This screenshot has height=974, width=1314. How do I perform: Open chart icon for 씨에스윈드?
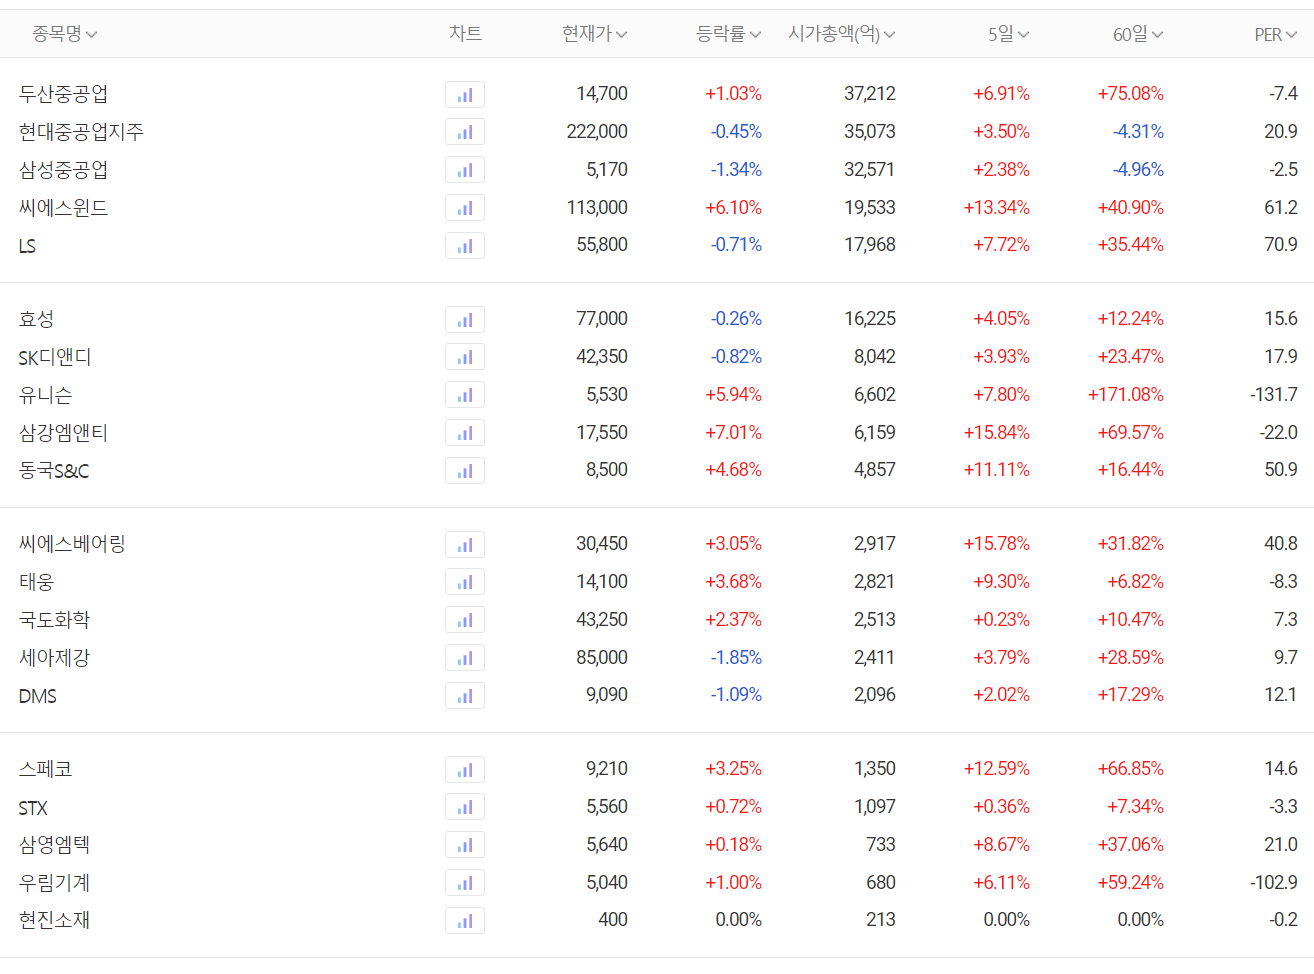[465, 208]
